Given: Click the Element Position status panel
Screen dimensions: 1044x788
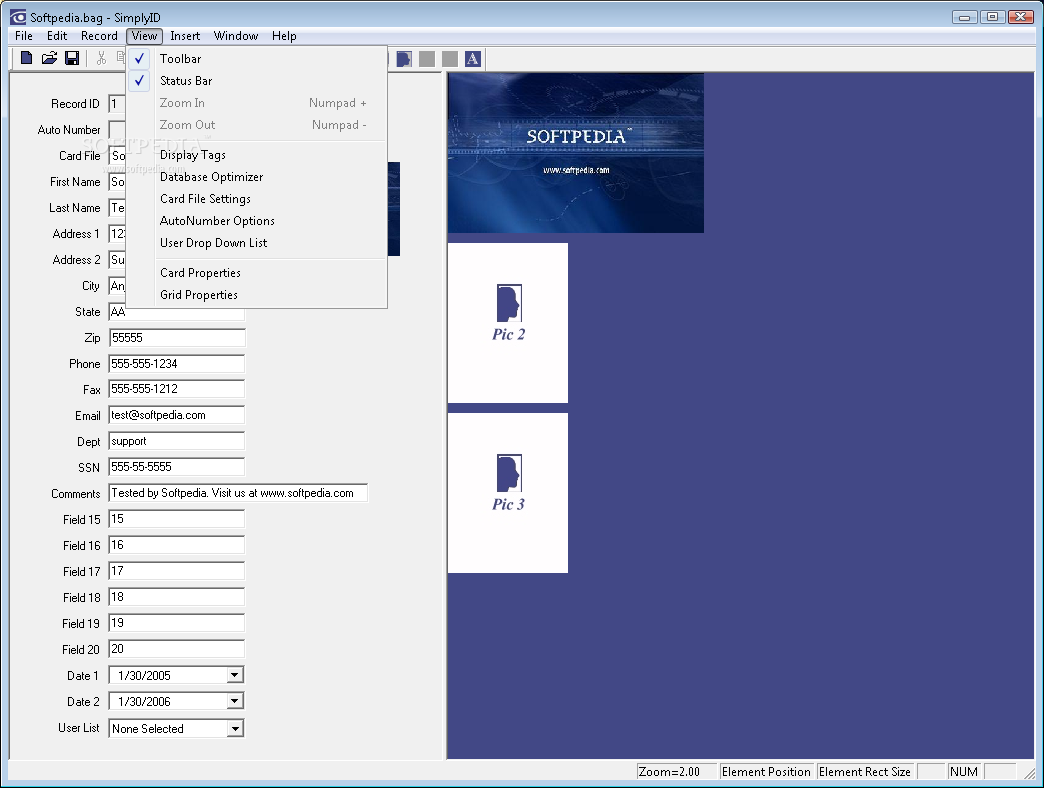Looking at the screenshot, I should 766,771.
